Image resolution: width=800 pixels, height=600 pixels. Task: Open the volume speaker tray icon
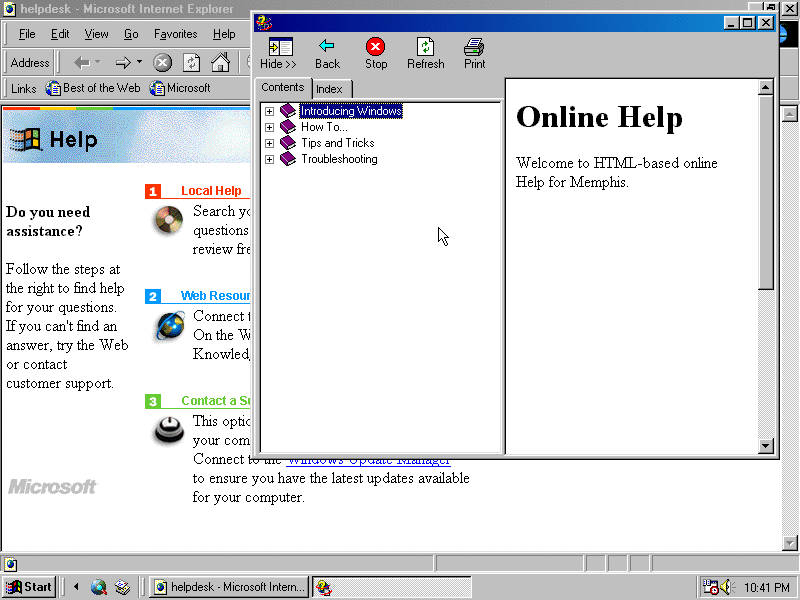click(727, 587)
